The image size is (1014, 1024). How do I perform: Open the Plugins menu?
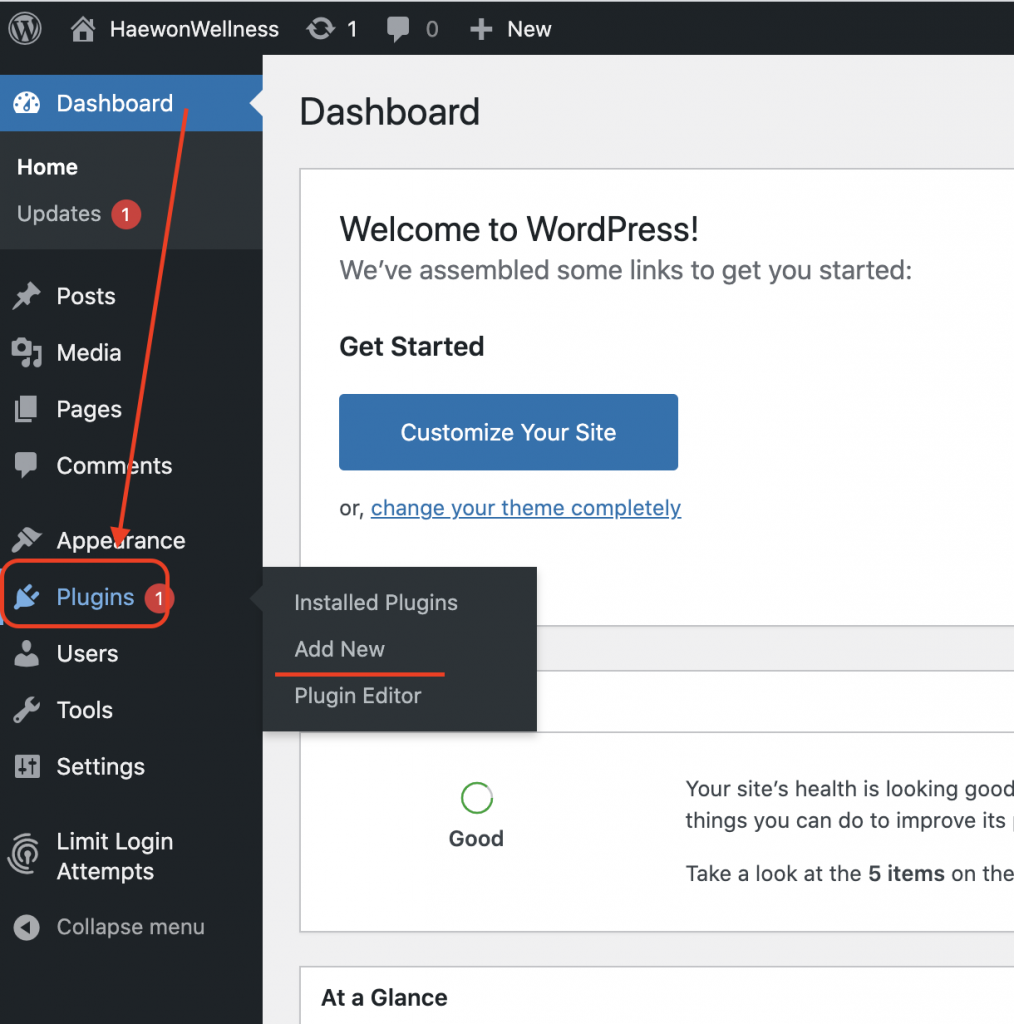coord(95,598)
